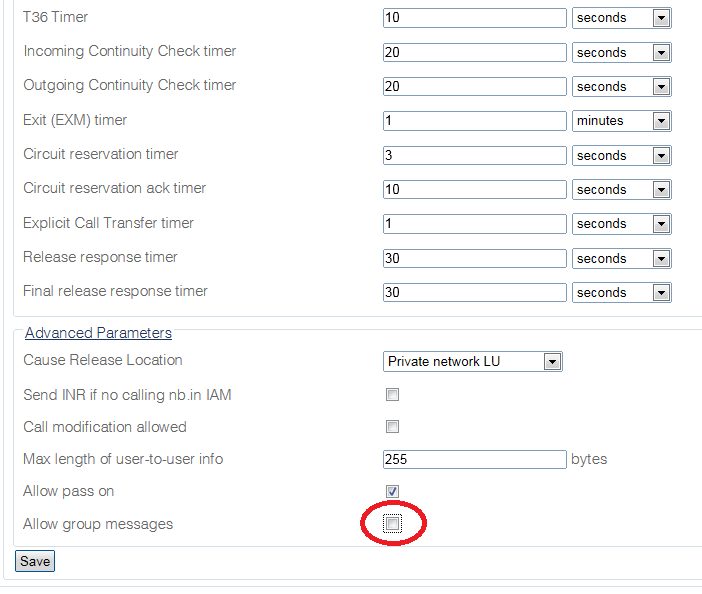Open Final release response timer units dropdown
This screenshot has height=594, width=702.
coord(621,293)
